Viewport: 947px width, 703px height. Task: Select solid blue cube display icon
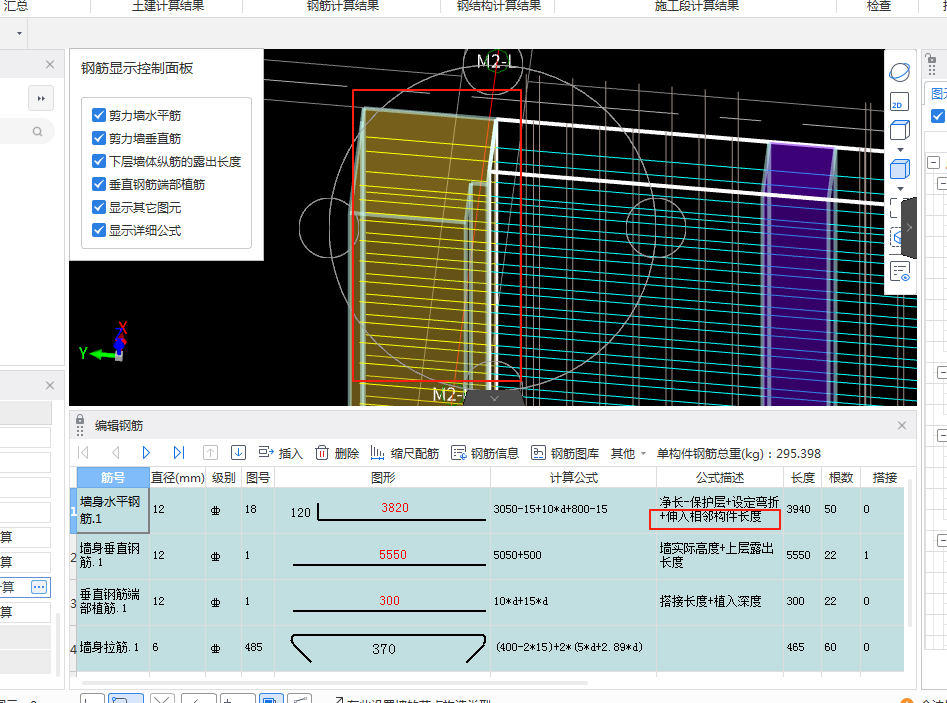click(x=899, y=169)
